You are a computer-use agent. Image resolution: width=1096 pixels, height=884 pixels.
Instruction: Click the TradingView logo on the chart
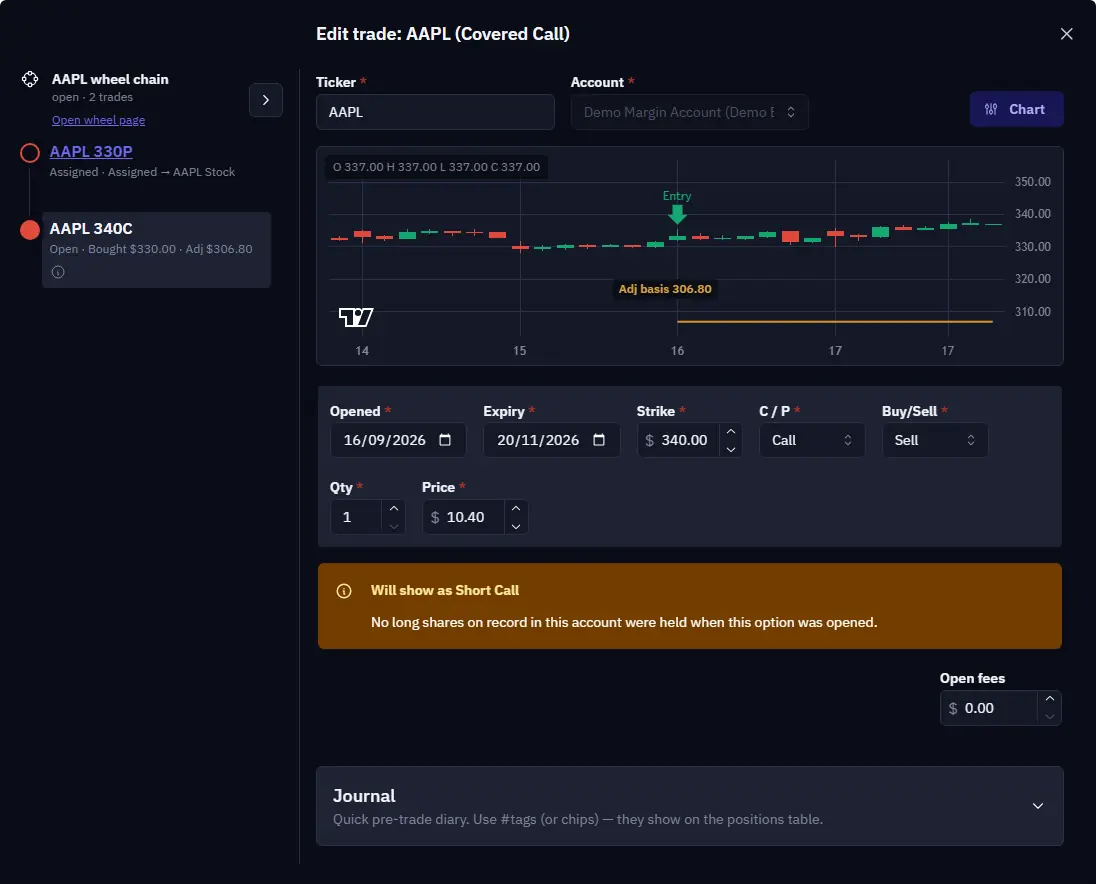356,317
